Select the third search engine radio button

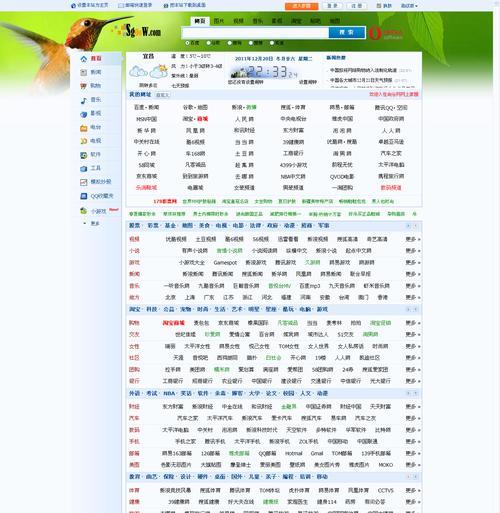(x=230, y=43)
